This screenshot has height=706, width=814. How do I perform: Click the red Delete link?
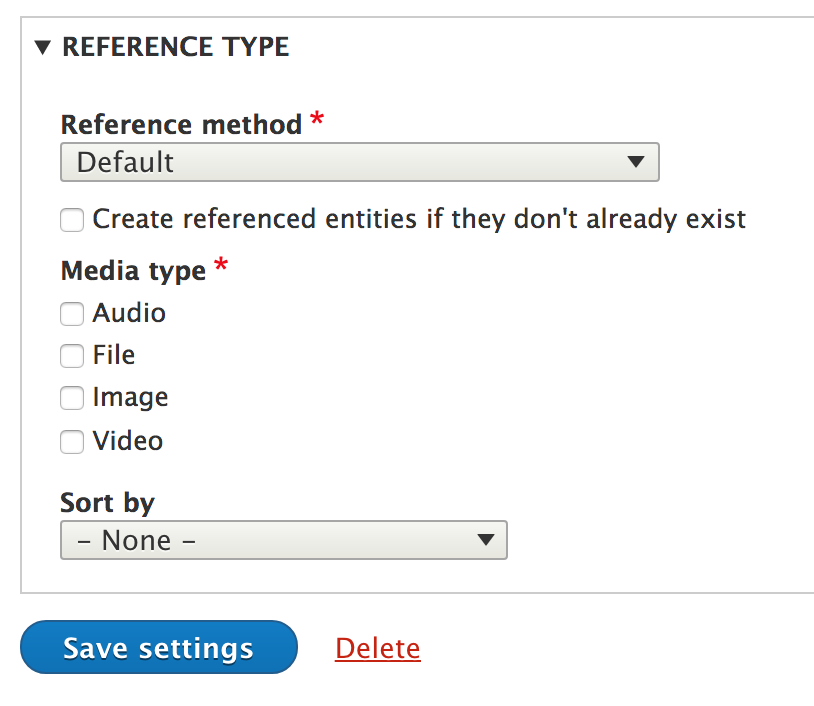378,648
